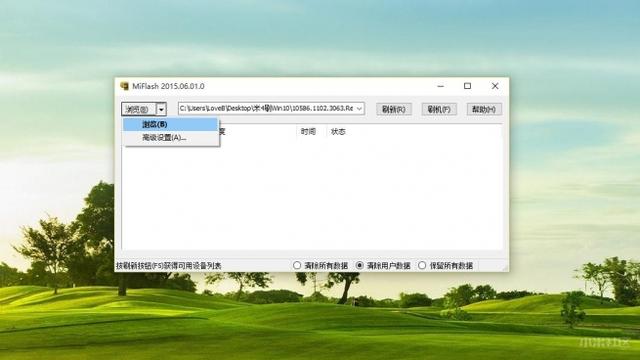This screenshot has width=640, height=360.
Task: Click the 浏览(B) split button
Action: click(139, 109)
